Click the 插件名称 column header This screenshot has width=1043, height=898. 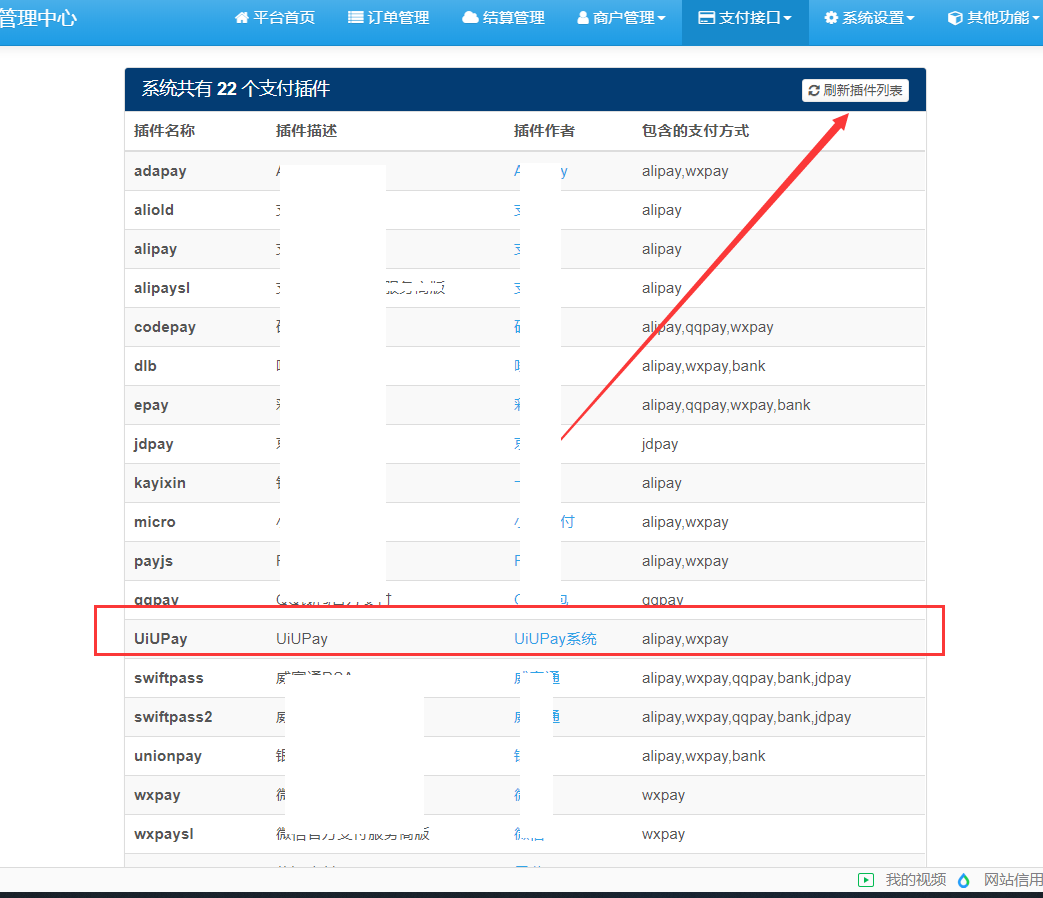click(x=164, y=131)
